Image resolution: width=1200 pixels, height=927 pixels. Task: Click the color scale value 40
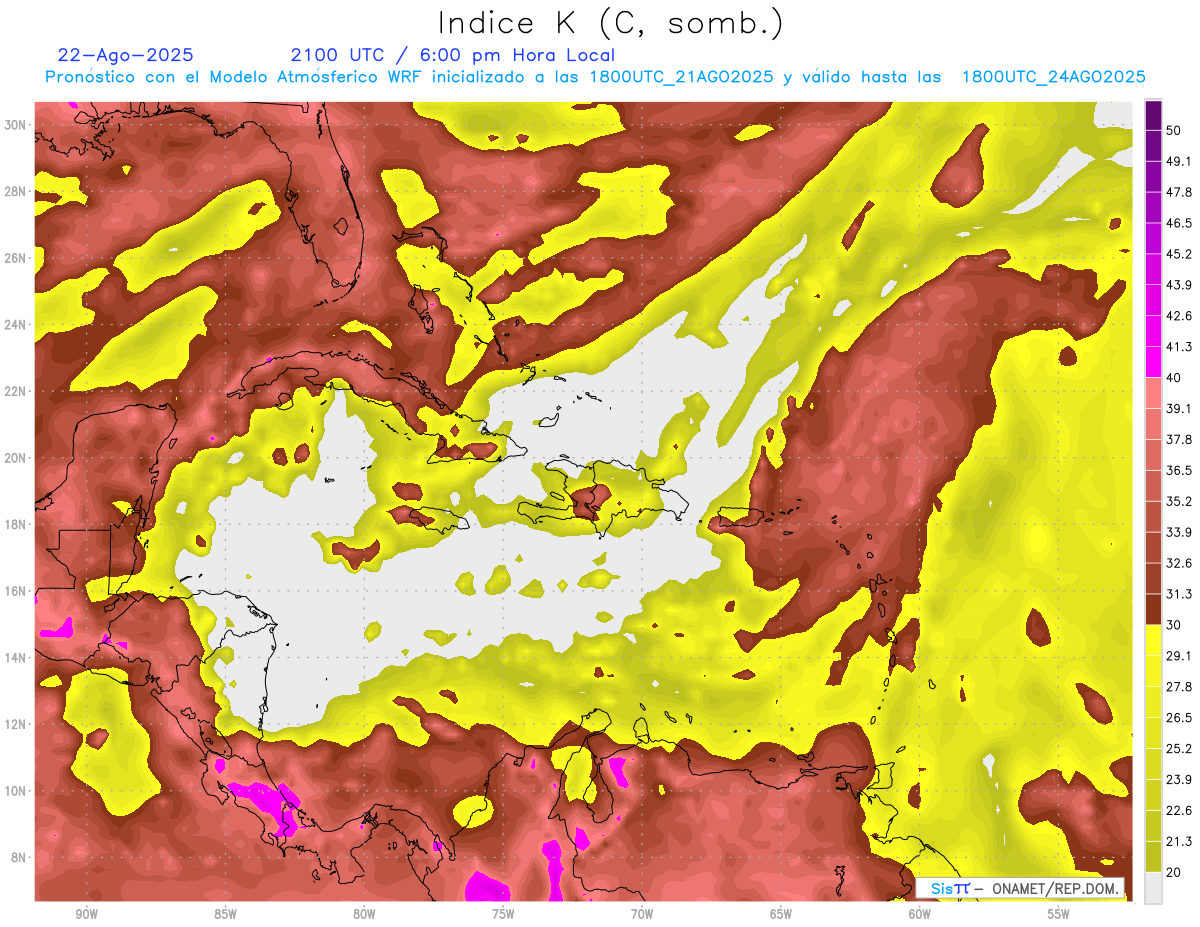[x=1173, y=377]
